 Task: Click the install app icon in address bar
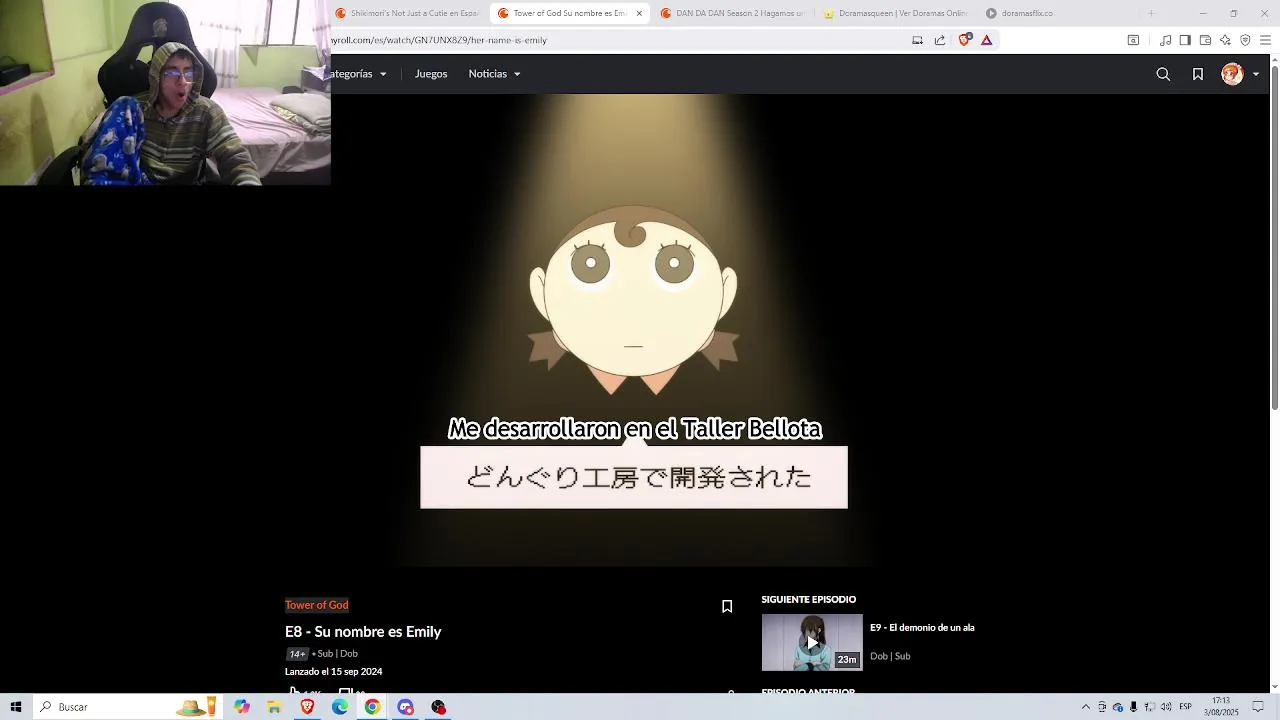point(917,40)
